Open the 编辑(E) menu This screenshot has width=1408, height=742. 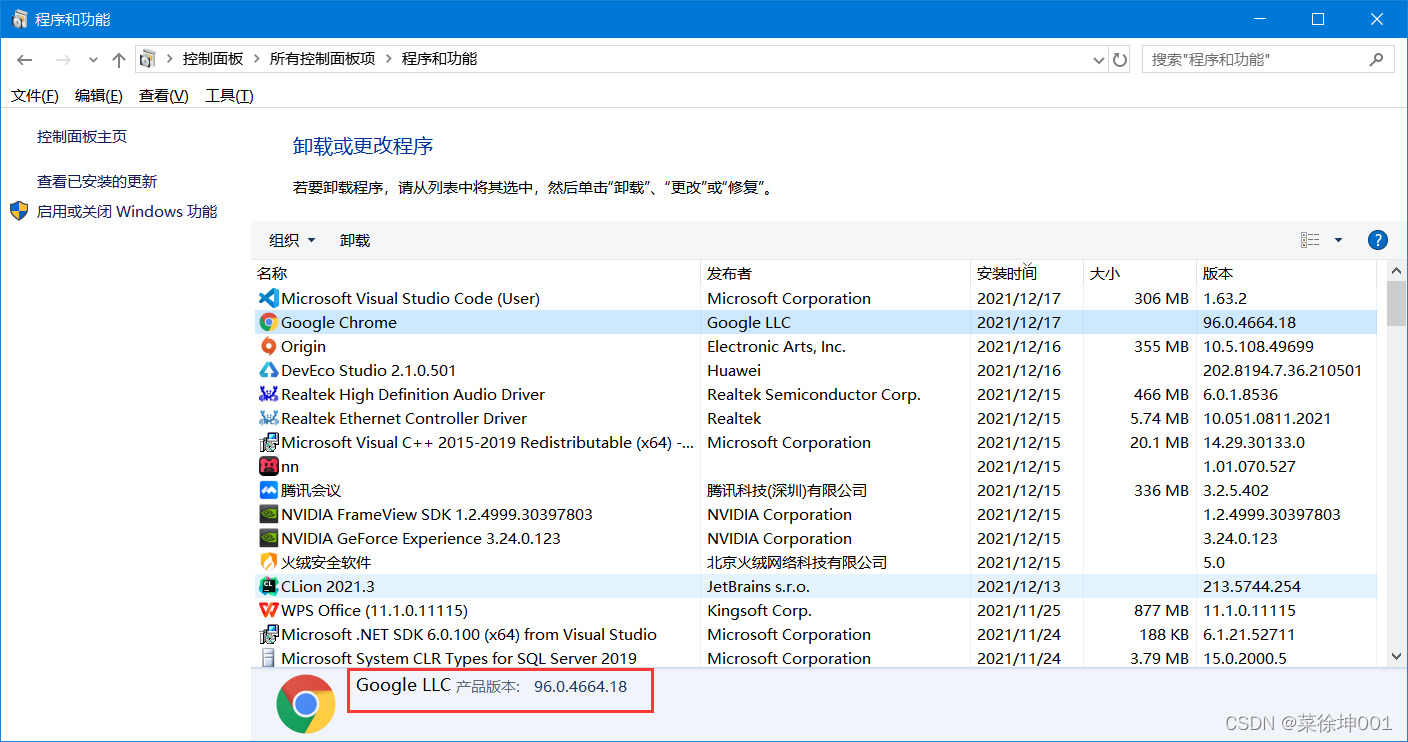99,96
